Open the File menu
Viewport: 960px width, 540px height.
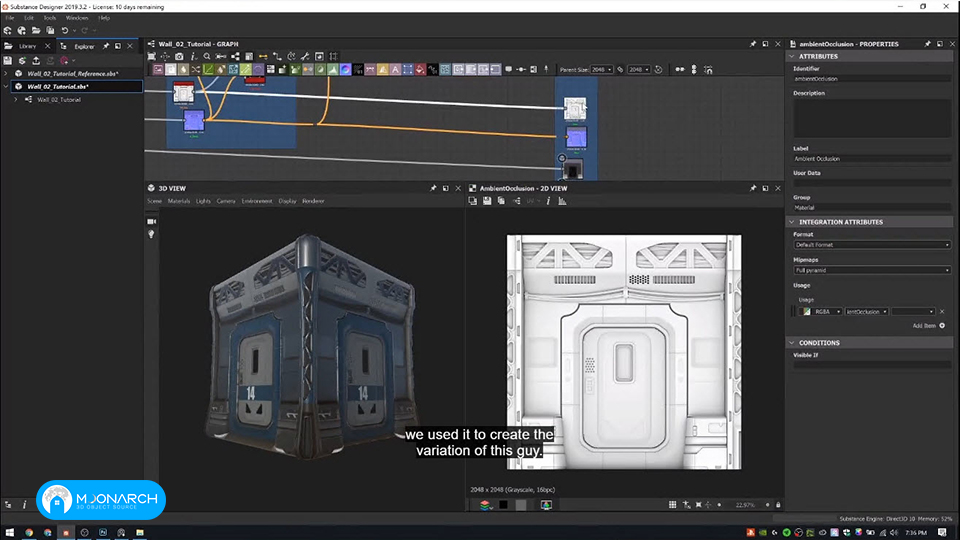pyautogui.click(x=10, y=18)
